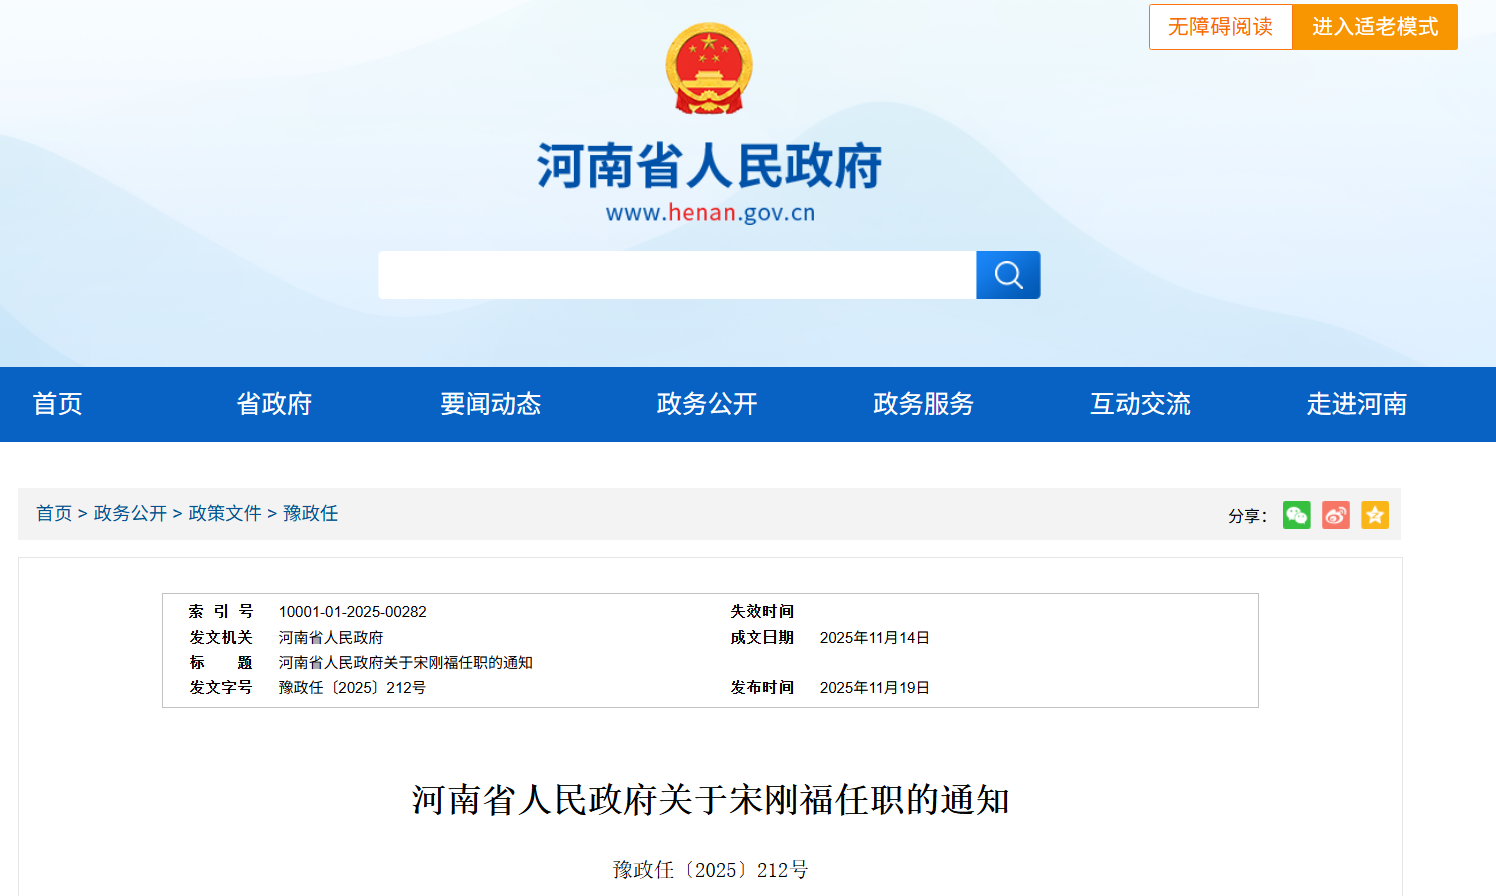Focus the site search input field
Viewport: 1496px width, 896px height.
676,275
